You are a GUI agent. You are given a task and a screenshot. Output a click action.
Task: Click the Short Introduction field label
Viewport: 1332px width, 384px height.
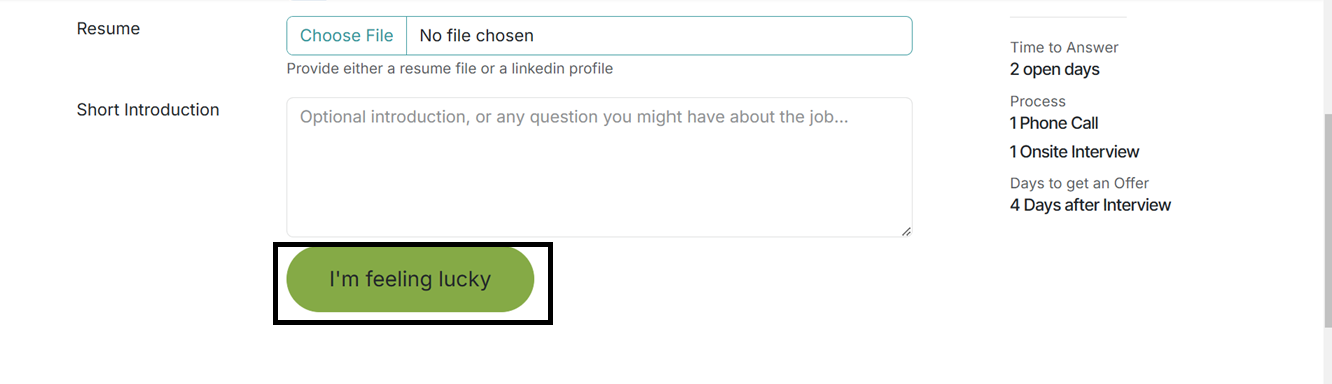148,110
